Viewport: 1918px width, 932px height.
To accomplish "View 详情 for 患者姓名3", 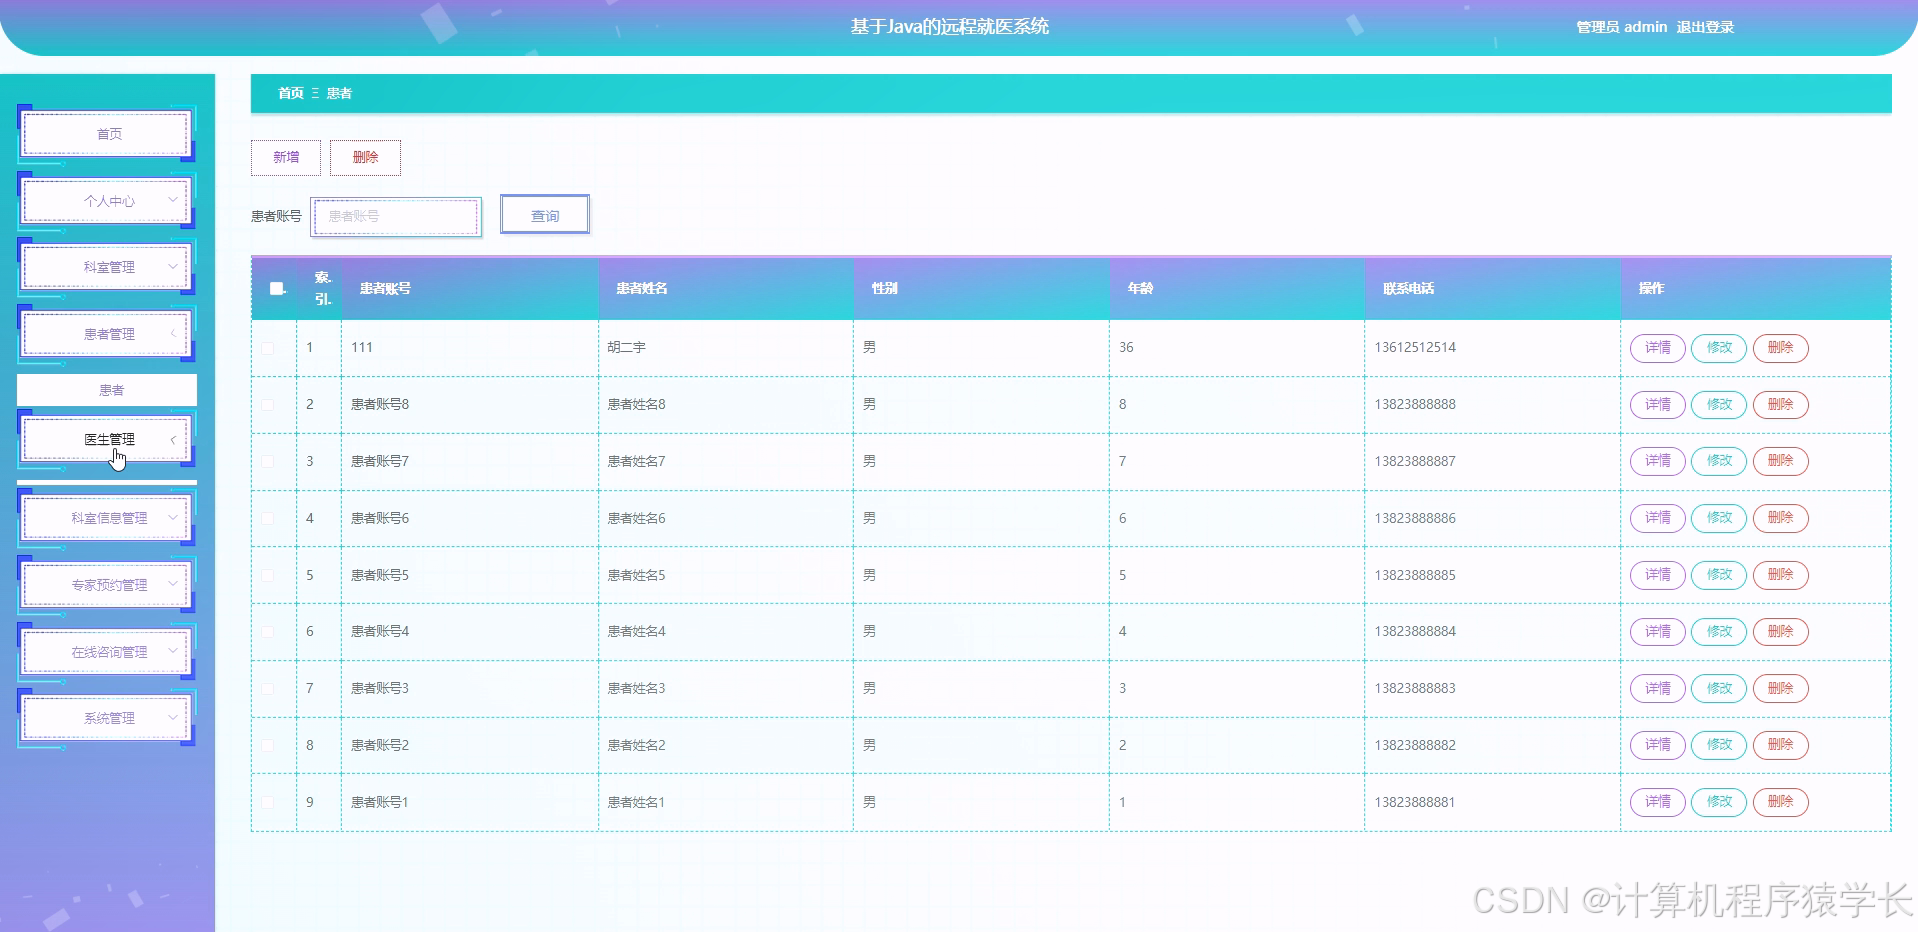I will pos(1658,689).
